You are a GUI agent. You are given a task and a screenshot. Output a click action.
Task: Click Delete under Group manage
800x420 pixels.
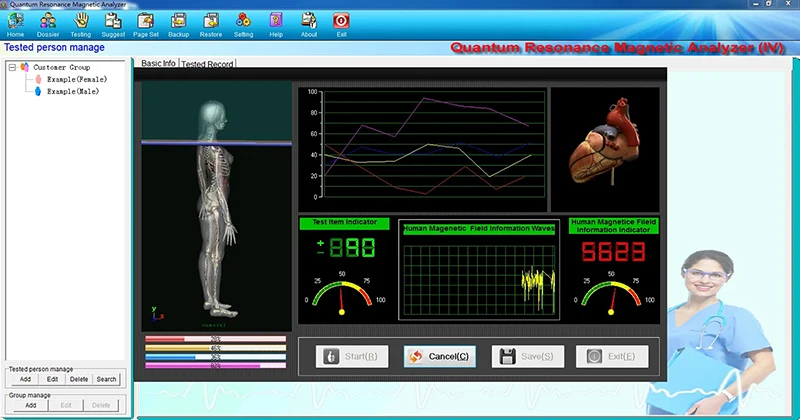[101, 405]
